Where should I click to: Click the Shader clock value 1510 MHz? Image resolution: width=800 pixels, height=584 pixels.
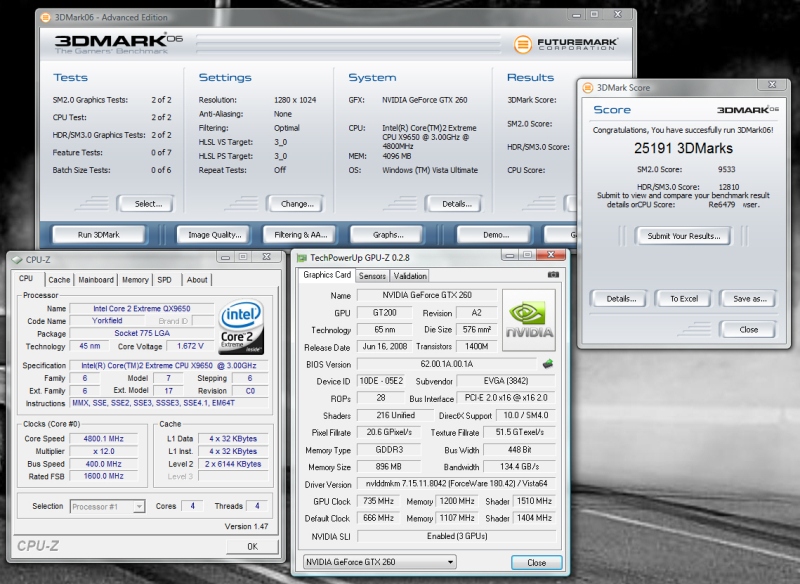(534, 501)
